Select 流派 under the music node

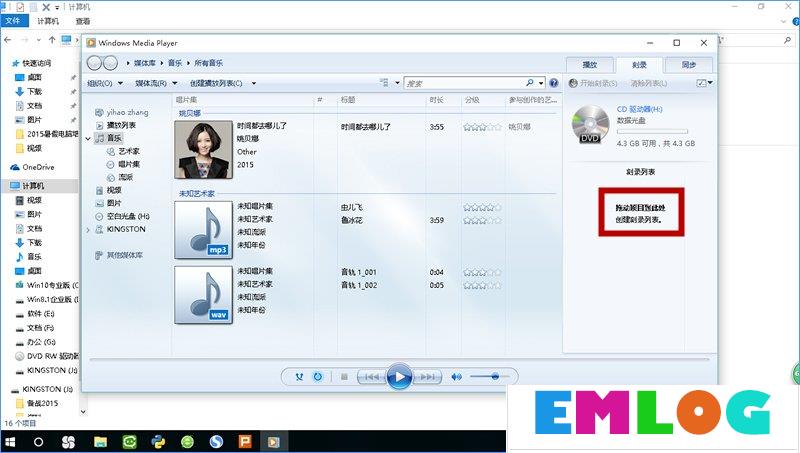pos(120,177)
